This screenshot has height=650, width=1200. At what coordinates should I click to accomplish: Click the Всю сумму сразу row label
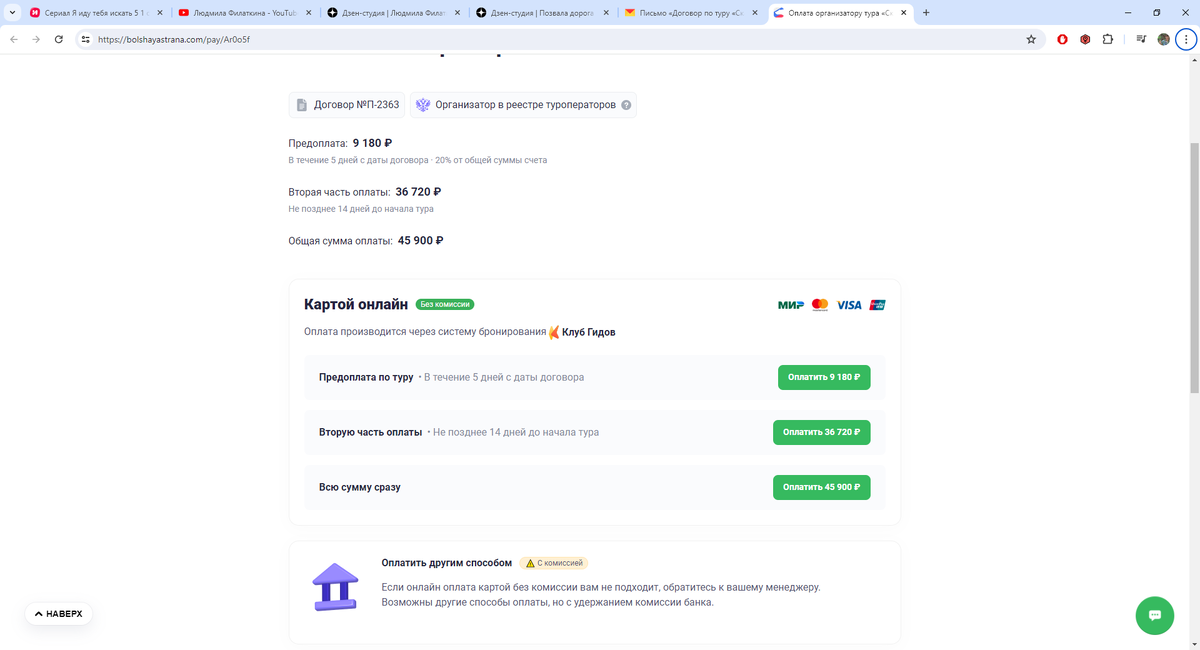(x=360, y=487)
